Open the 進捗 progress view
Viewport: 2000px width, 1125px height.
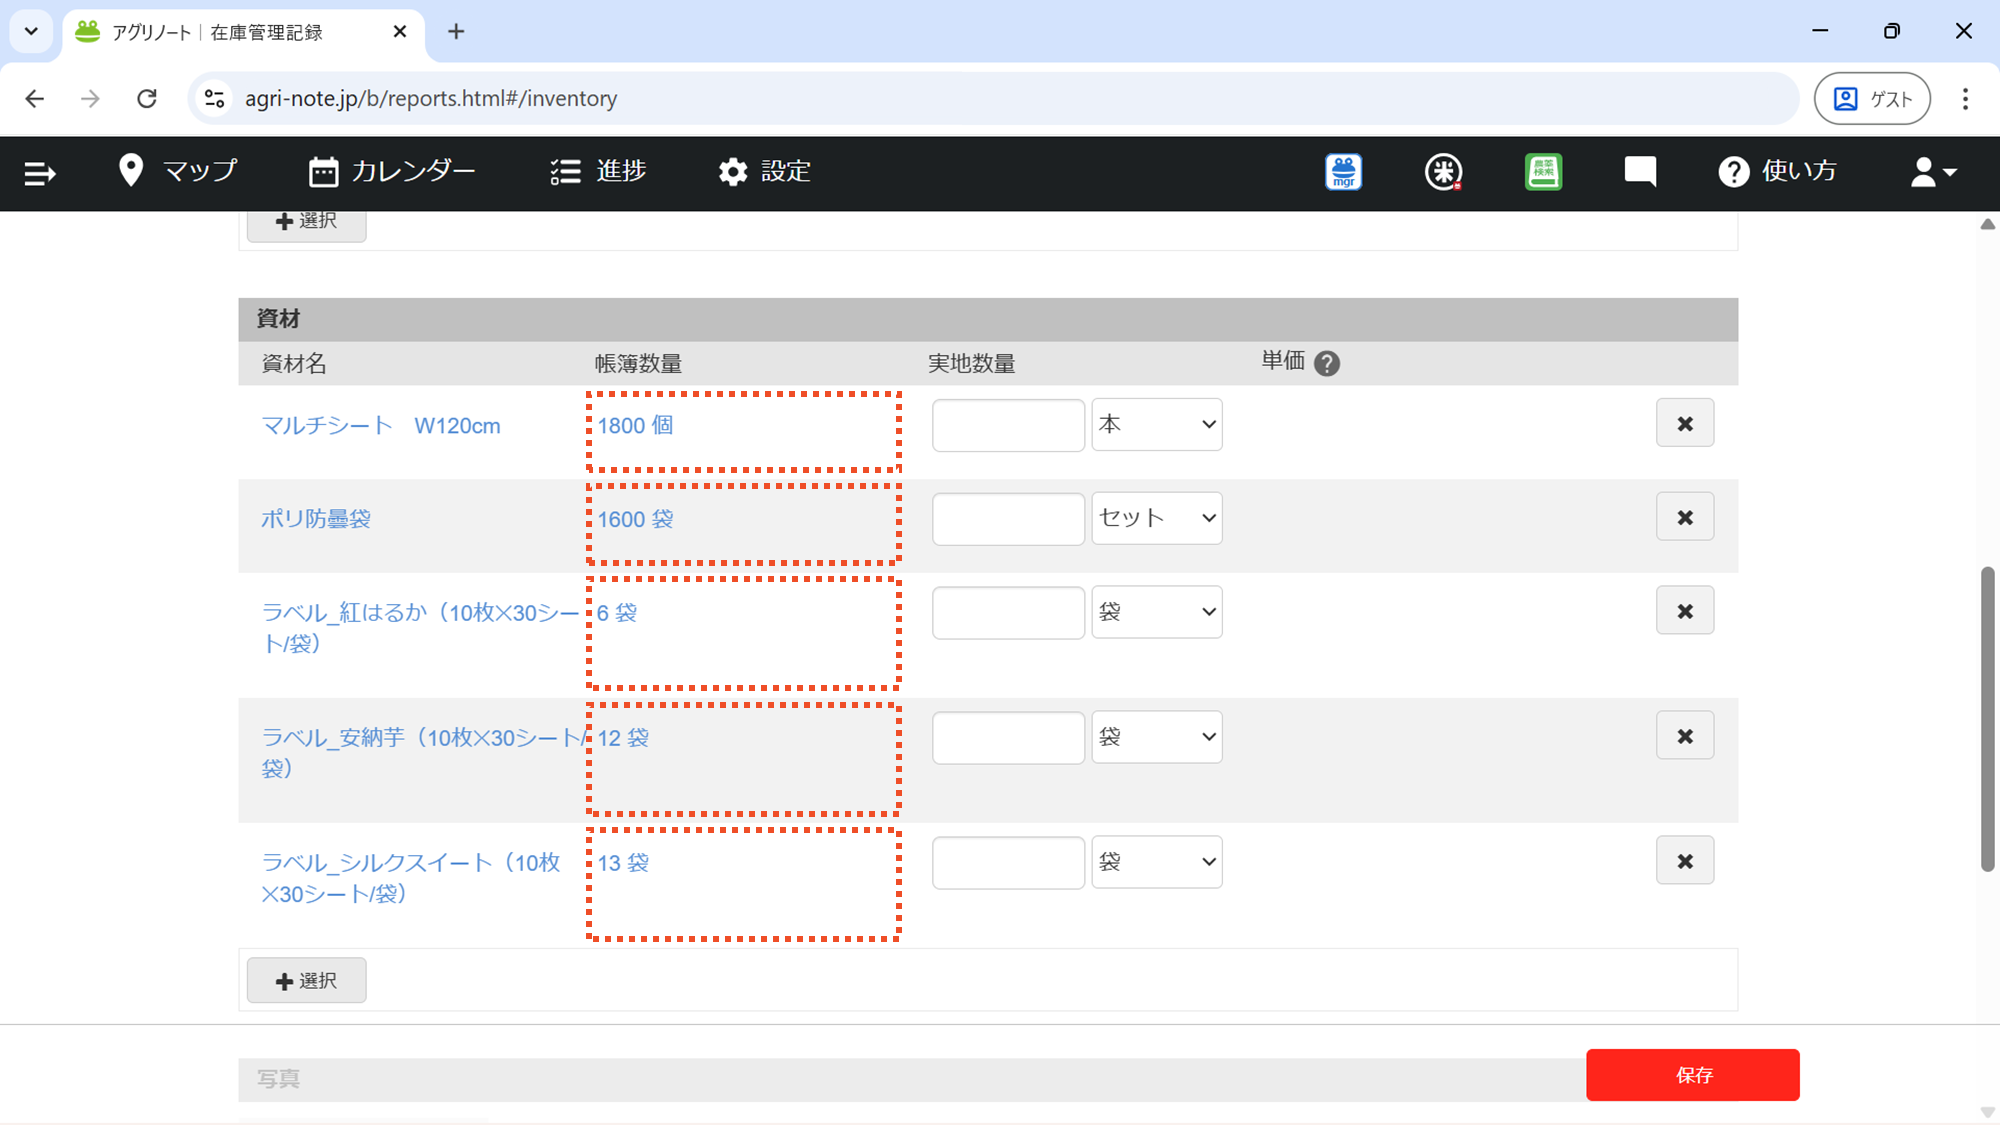pyautogui.click(x=598, y=171)
